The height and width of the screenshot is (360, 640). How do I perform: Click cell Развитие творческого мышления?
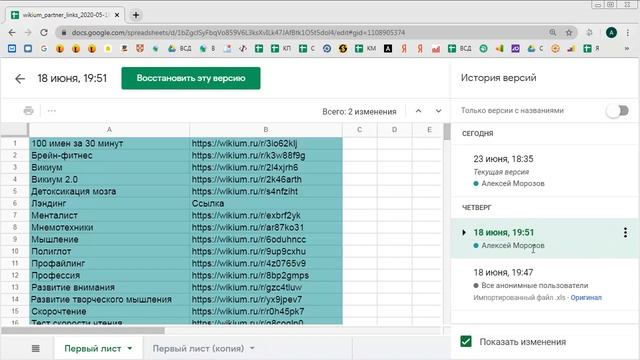pos(109,300)
